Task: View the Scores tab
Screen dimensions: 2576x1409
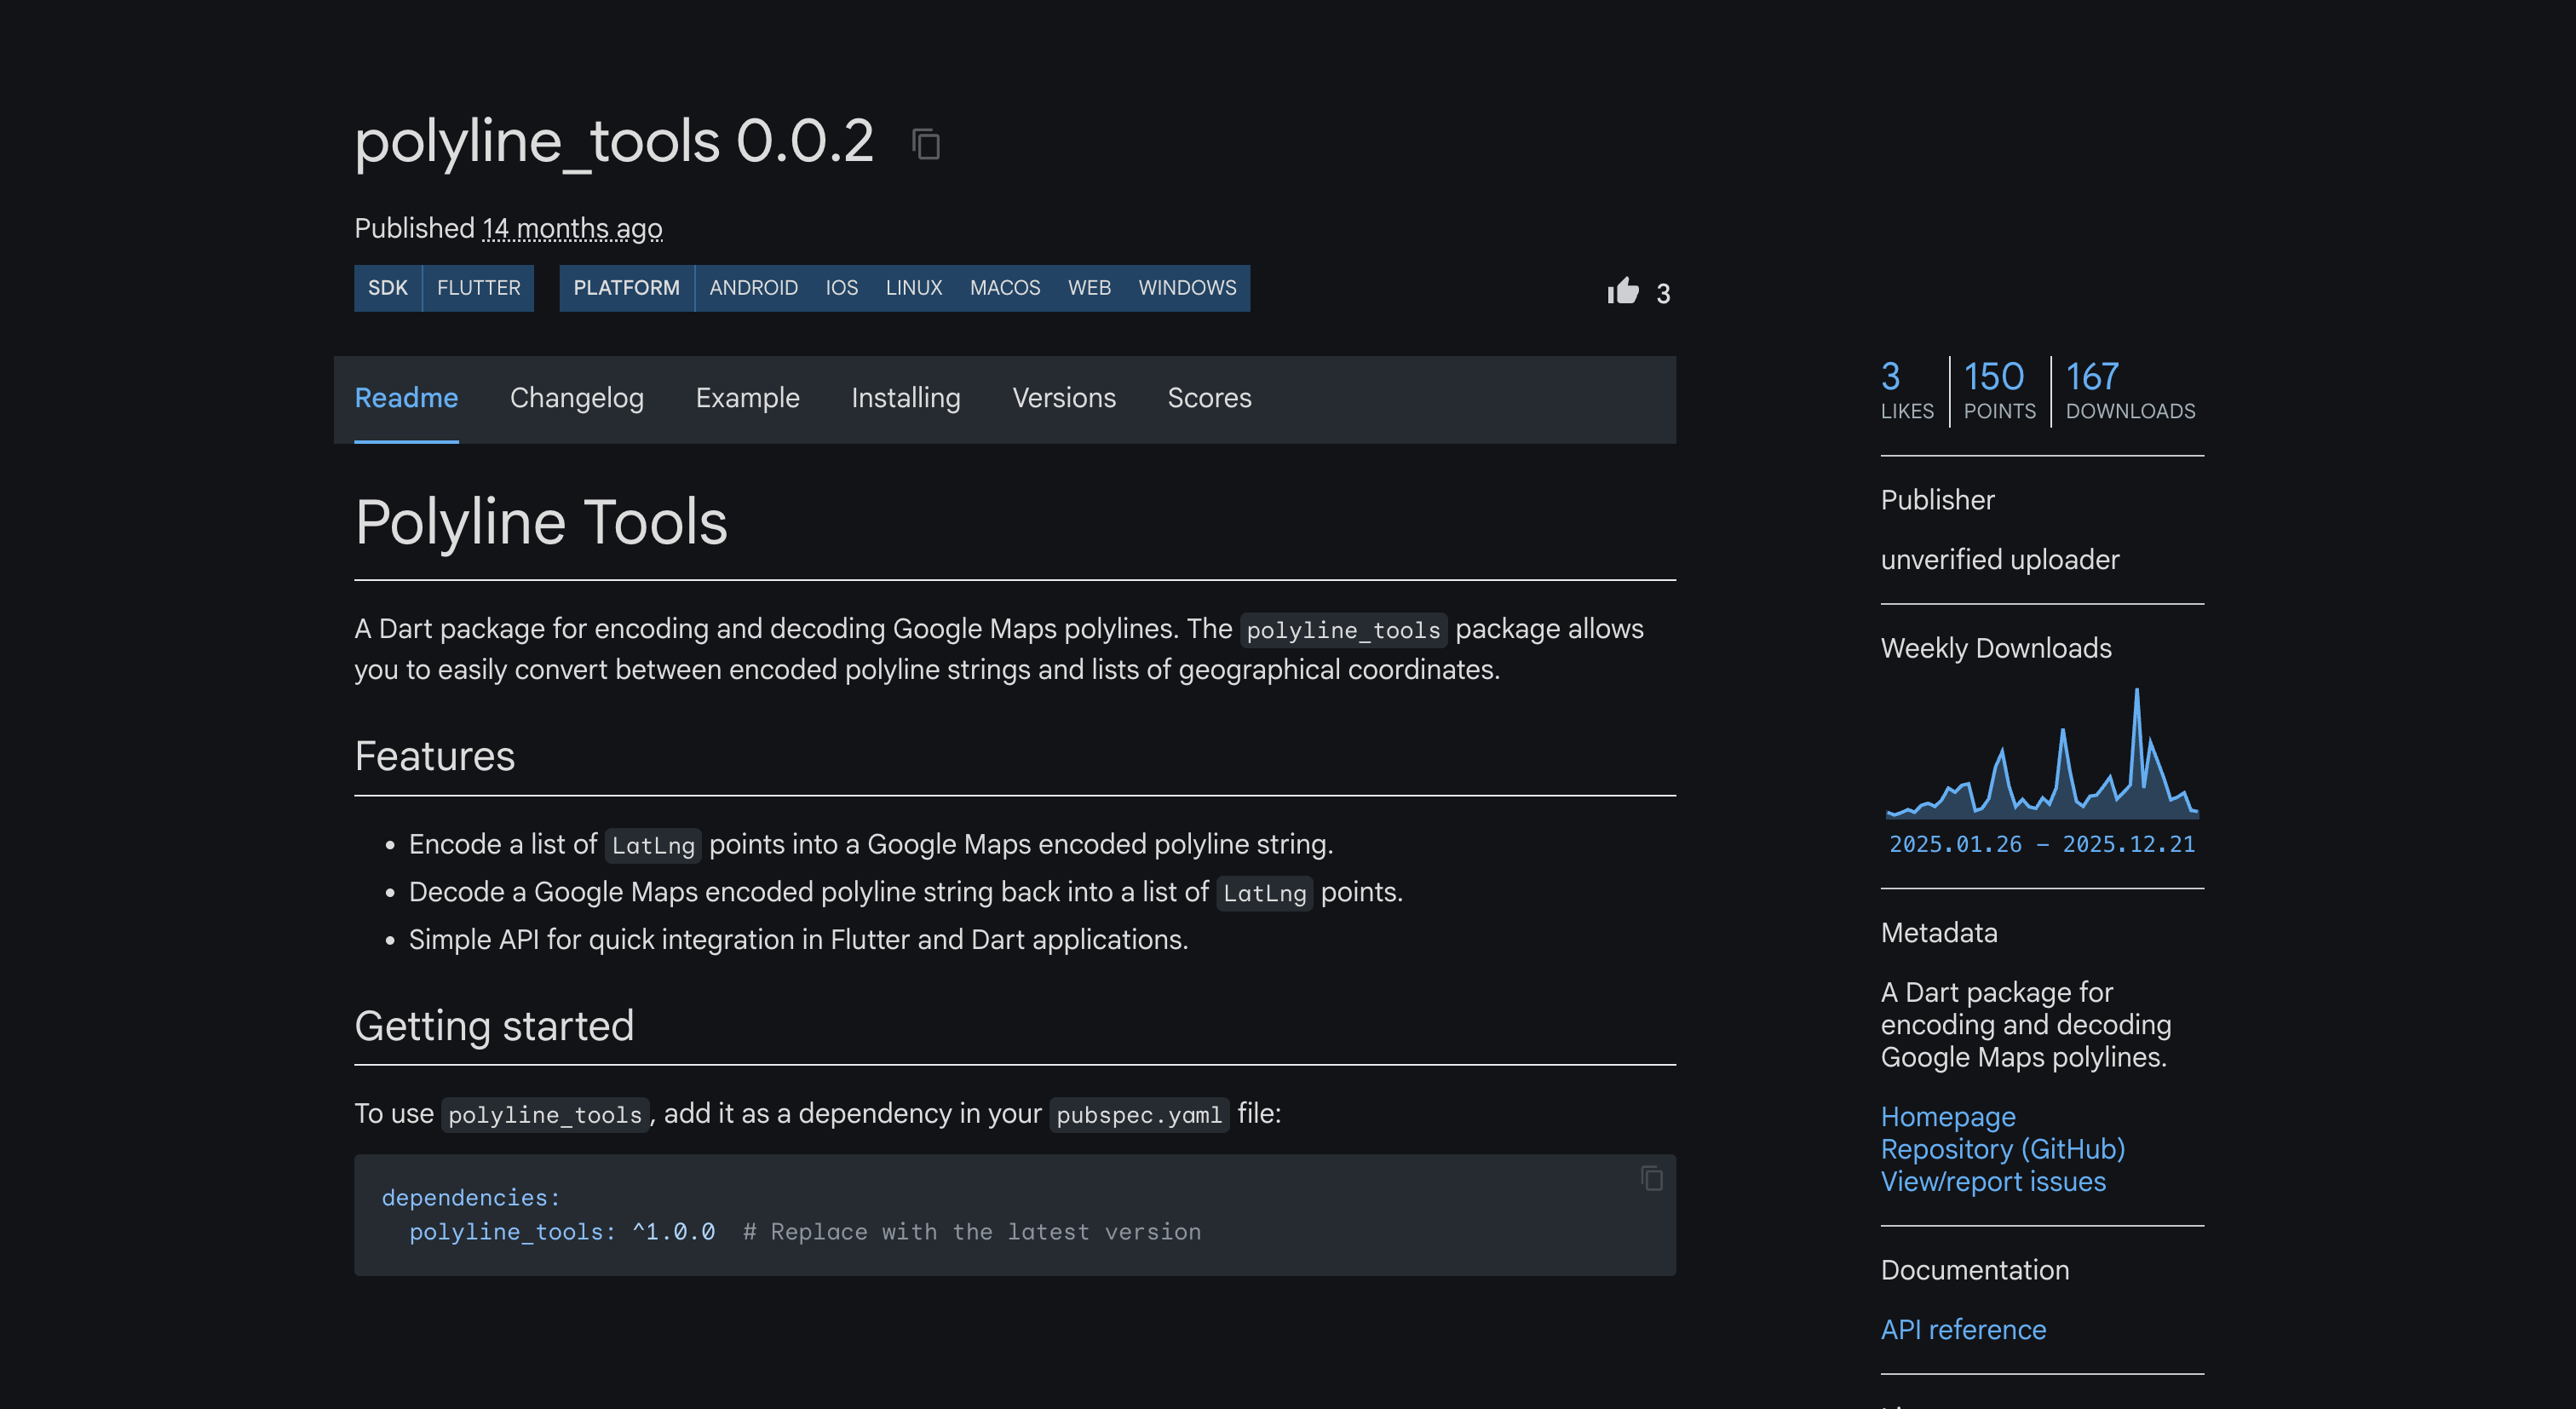Action: coord(1208,398)
